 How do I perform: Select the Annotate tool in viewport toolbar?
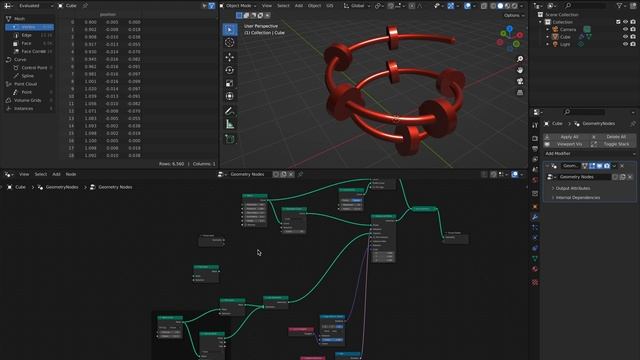click(229, 111)
